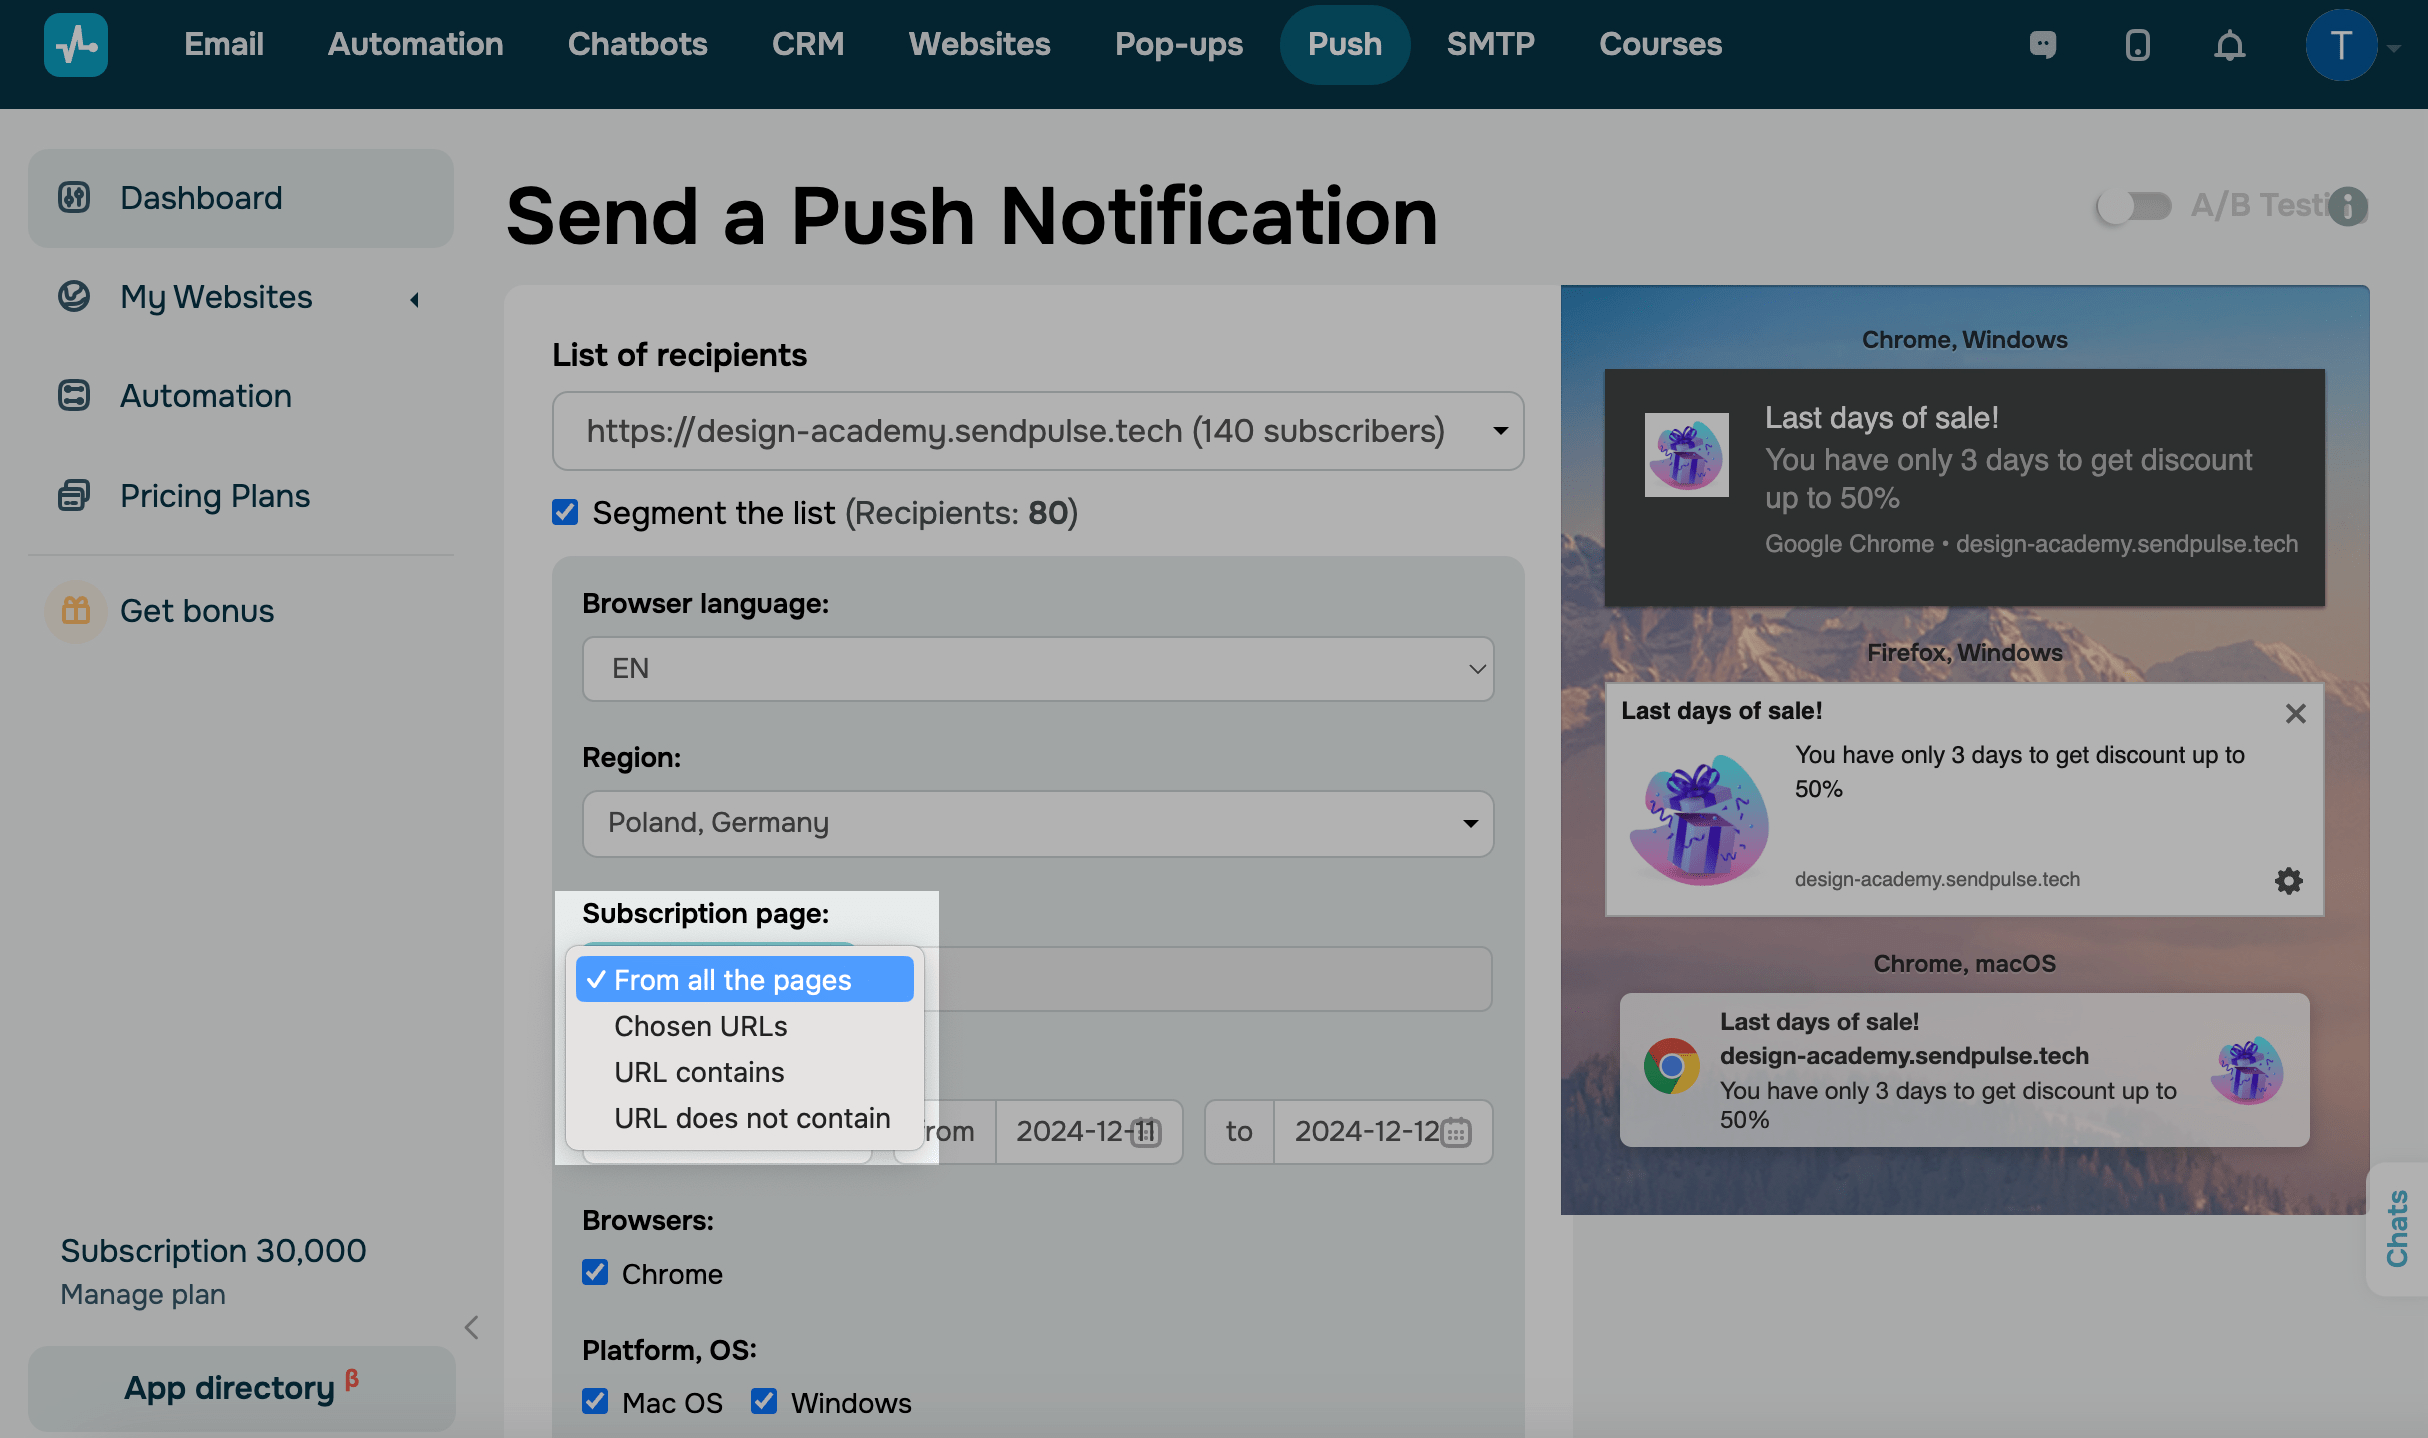Close the Firefox notification preview
The width and height of the screenshot is (2428, 1438).
[x=2295, y=713]
